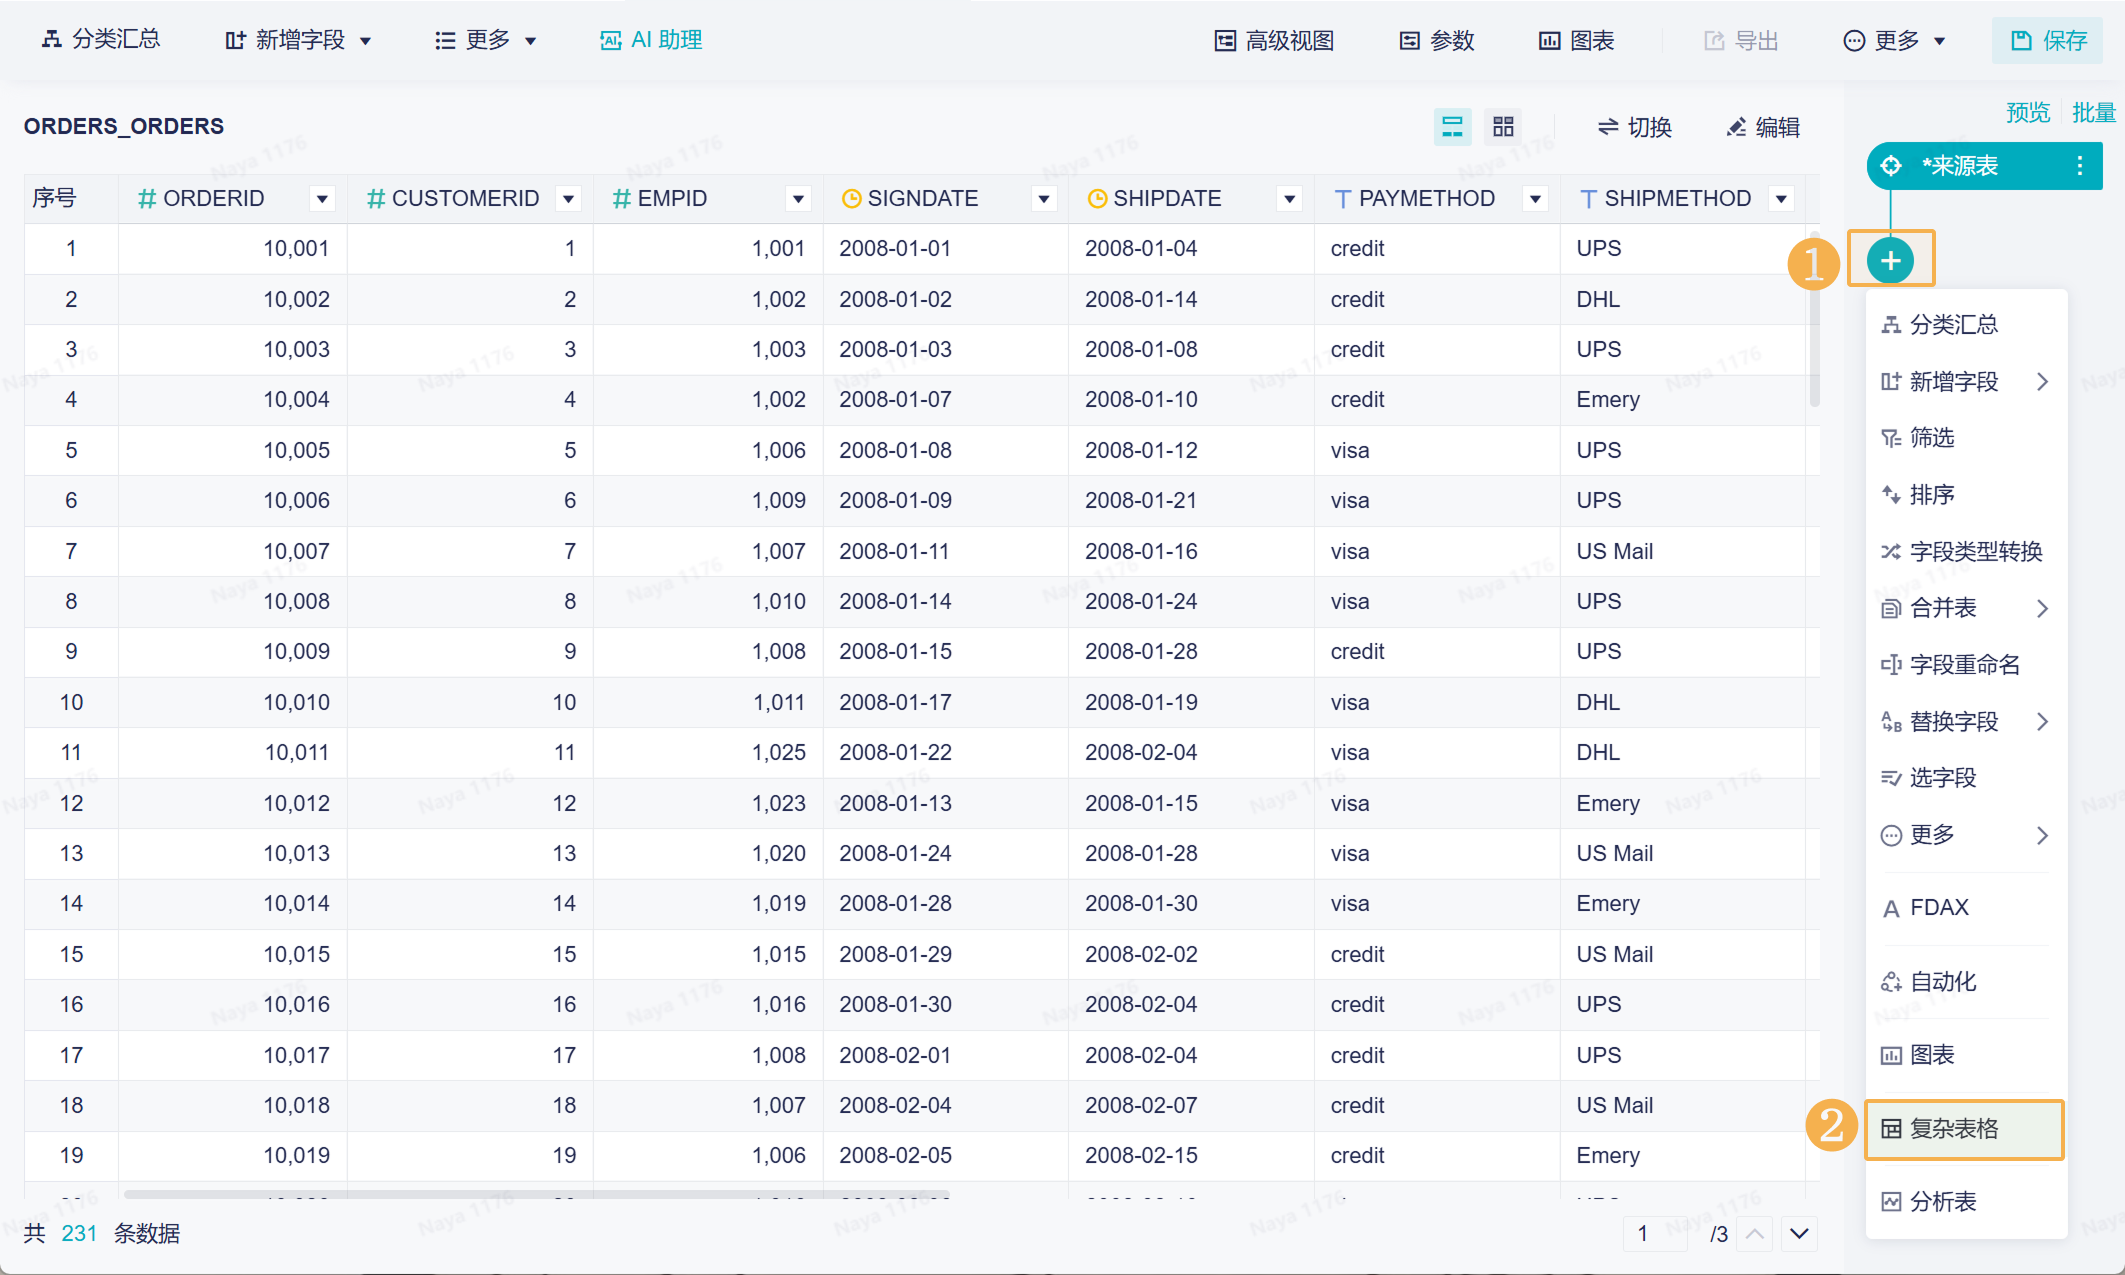Screen dimensions: 2125x1275
Task: Expand EMPID column dropdown arrow
Action: click(x=798, y=199)
